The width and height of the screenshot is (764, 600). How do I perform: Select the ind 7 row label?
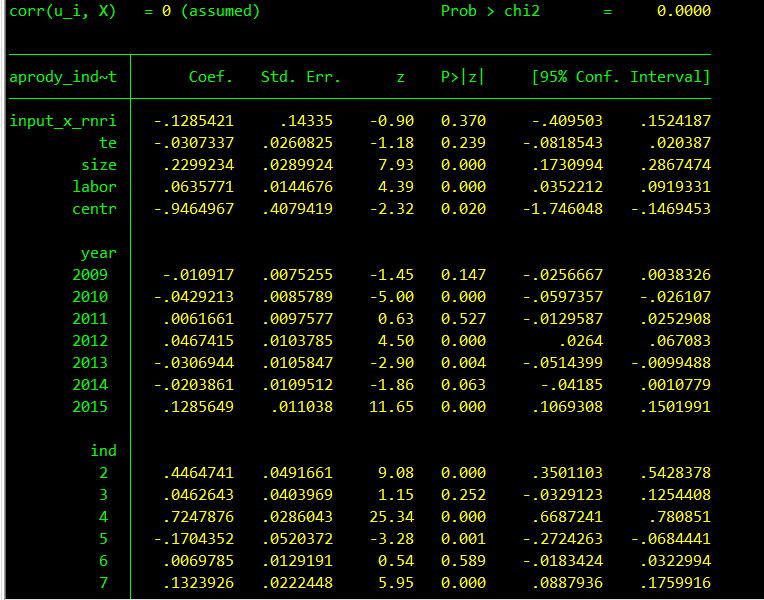(x=103, y=582)
